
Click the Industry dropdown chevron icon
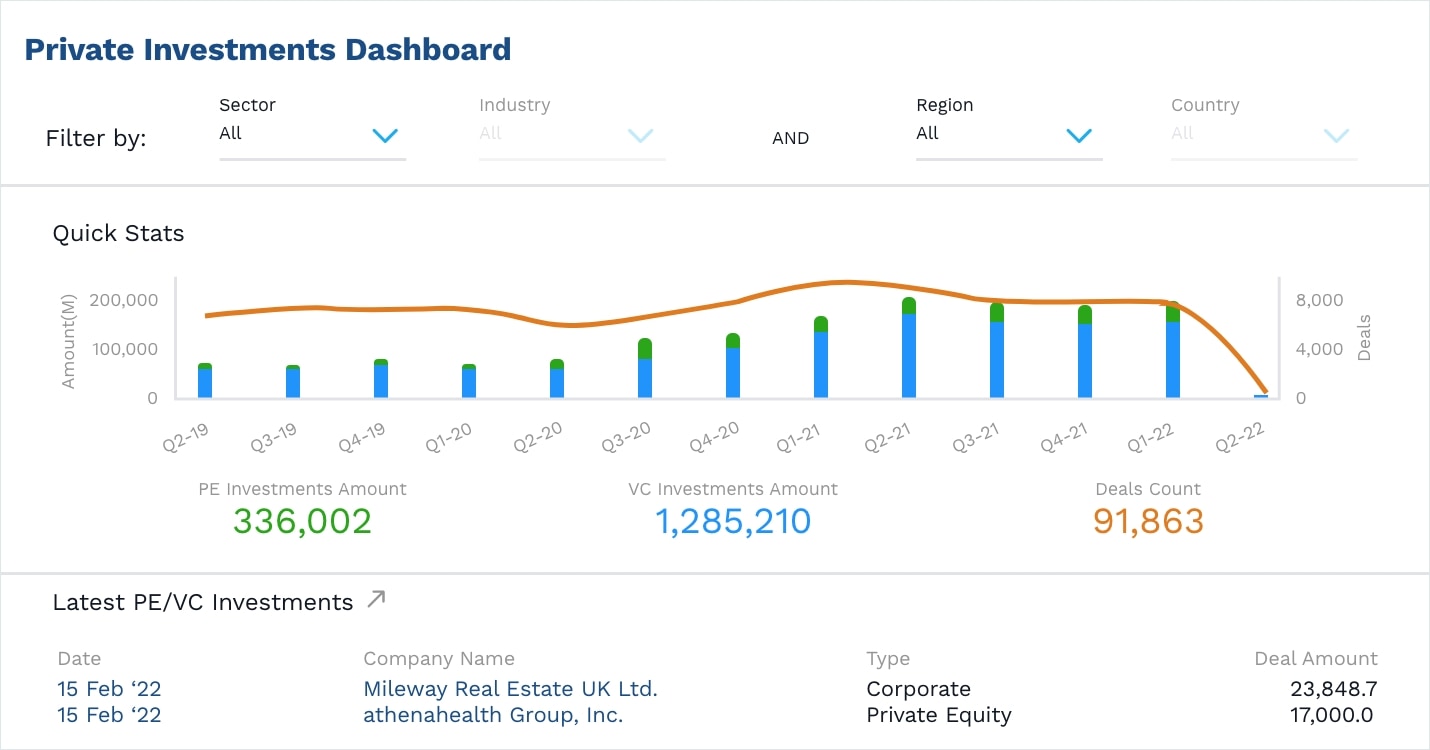pyautogui.click(x=640, y=136)
